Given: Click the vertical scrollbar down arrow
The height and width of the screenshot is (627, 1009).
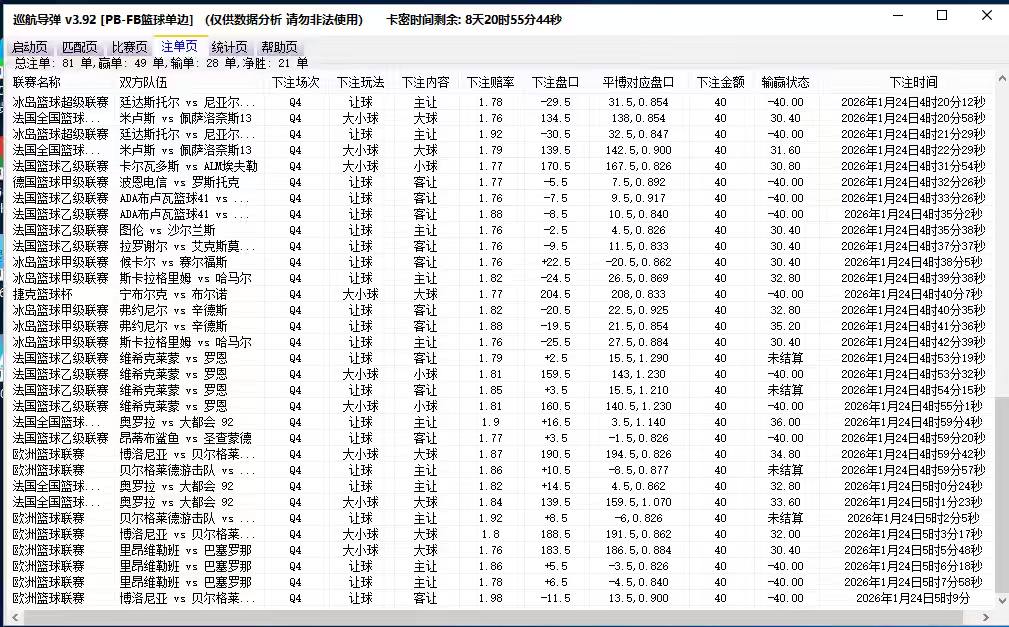Looking at the screenshot, I should coord(1002,600).
